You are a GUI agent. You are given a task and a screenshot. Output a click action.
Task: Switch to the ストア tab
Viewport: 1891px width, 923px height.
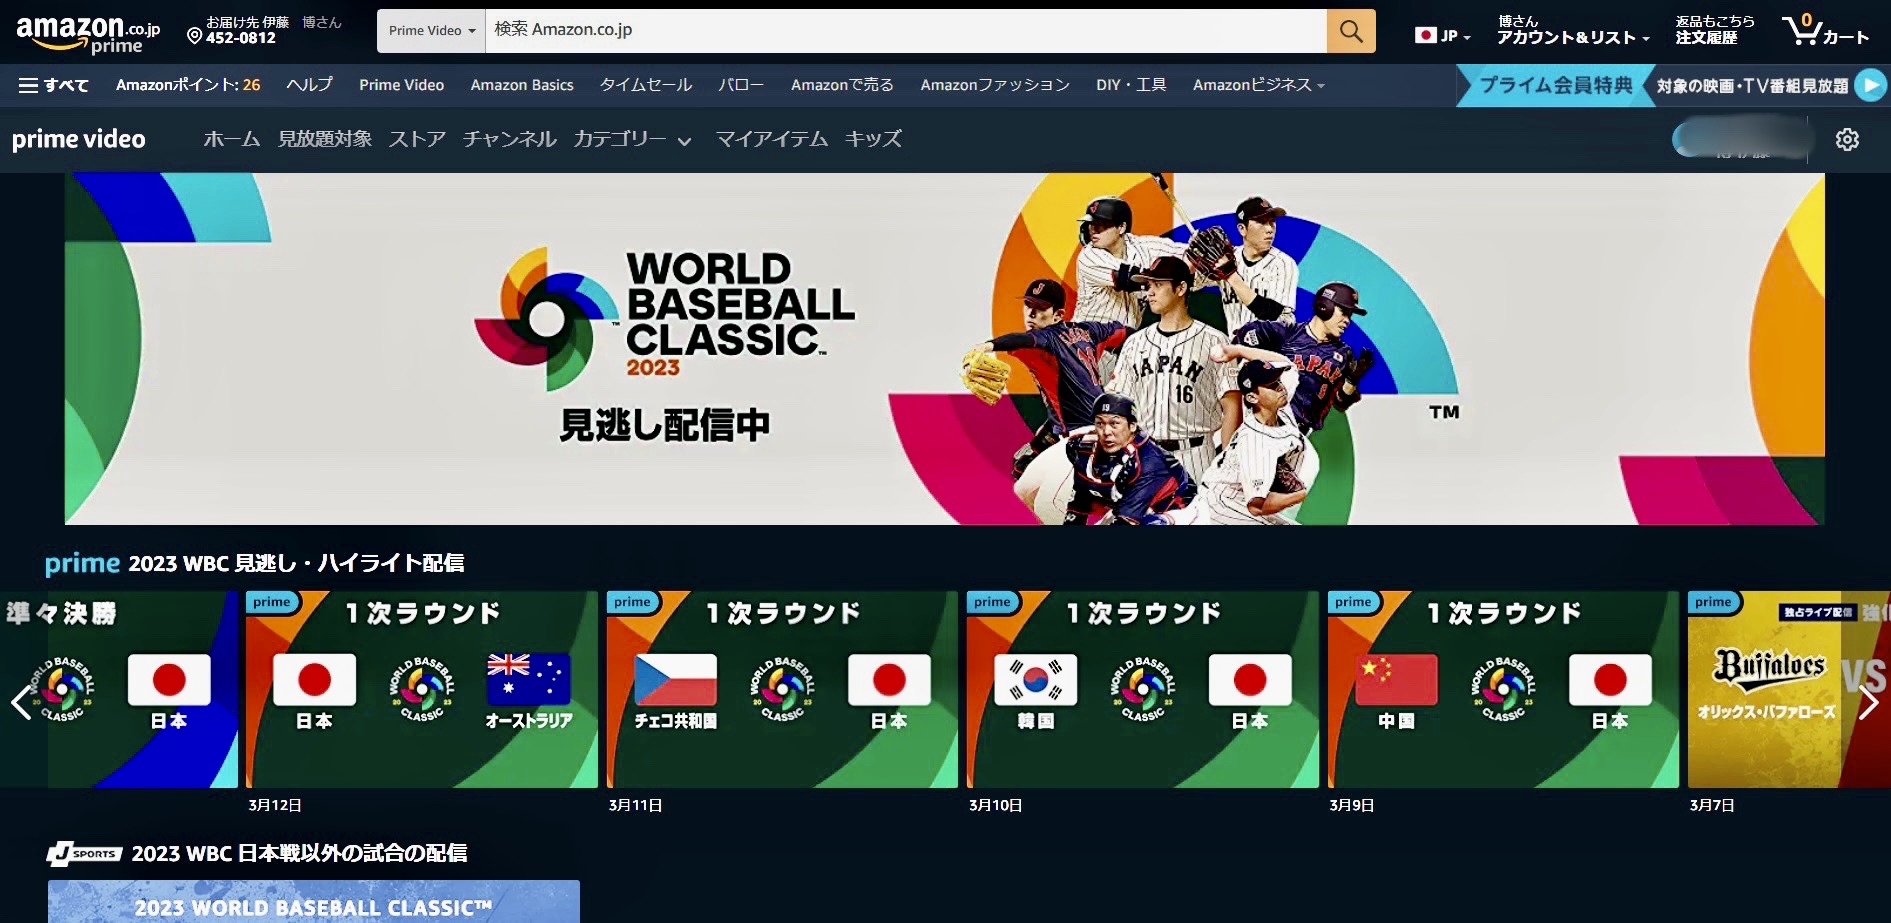coord(417,140)
